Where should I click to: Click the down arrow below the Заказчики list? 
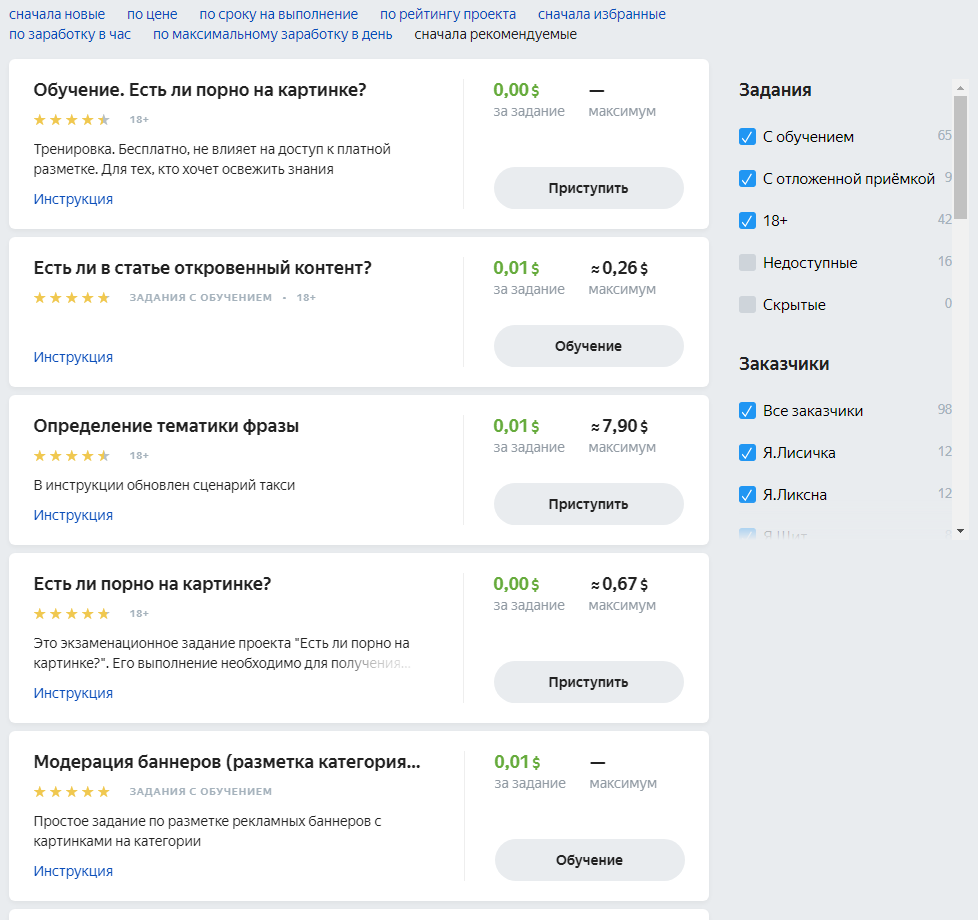[x=962, y=527]
